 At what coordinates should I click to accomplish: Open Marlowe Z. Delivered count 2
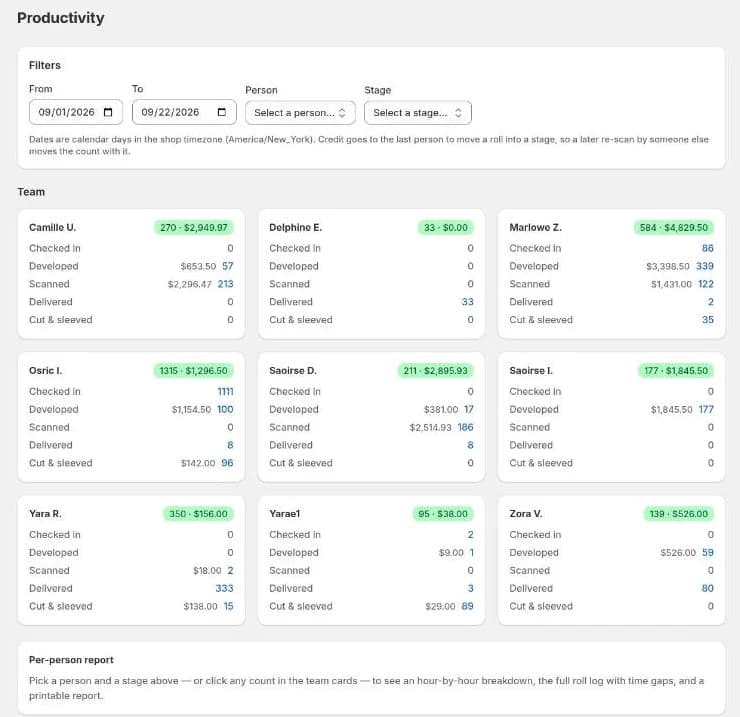[711, 302]
